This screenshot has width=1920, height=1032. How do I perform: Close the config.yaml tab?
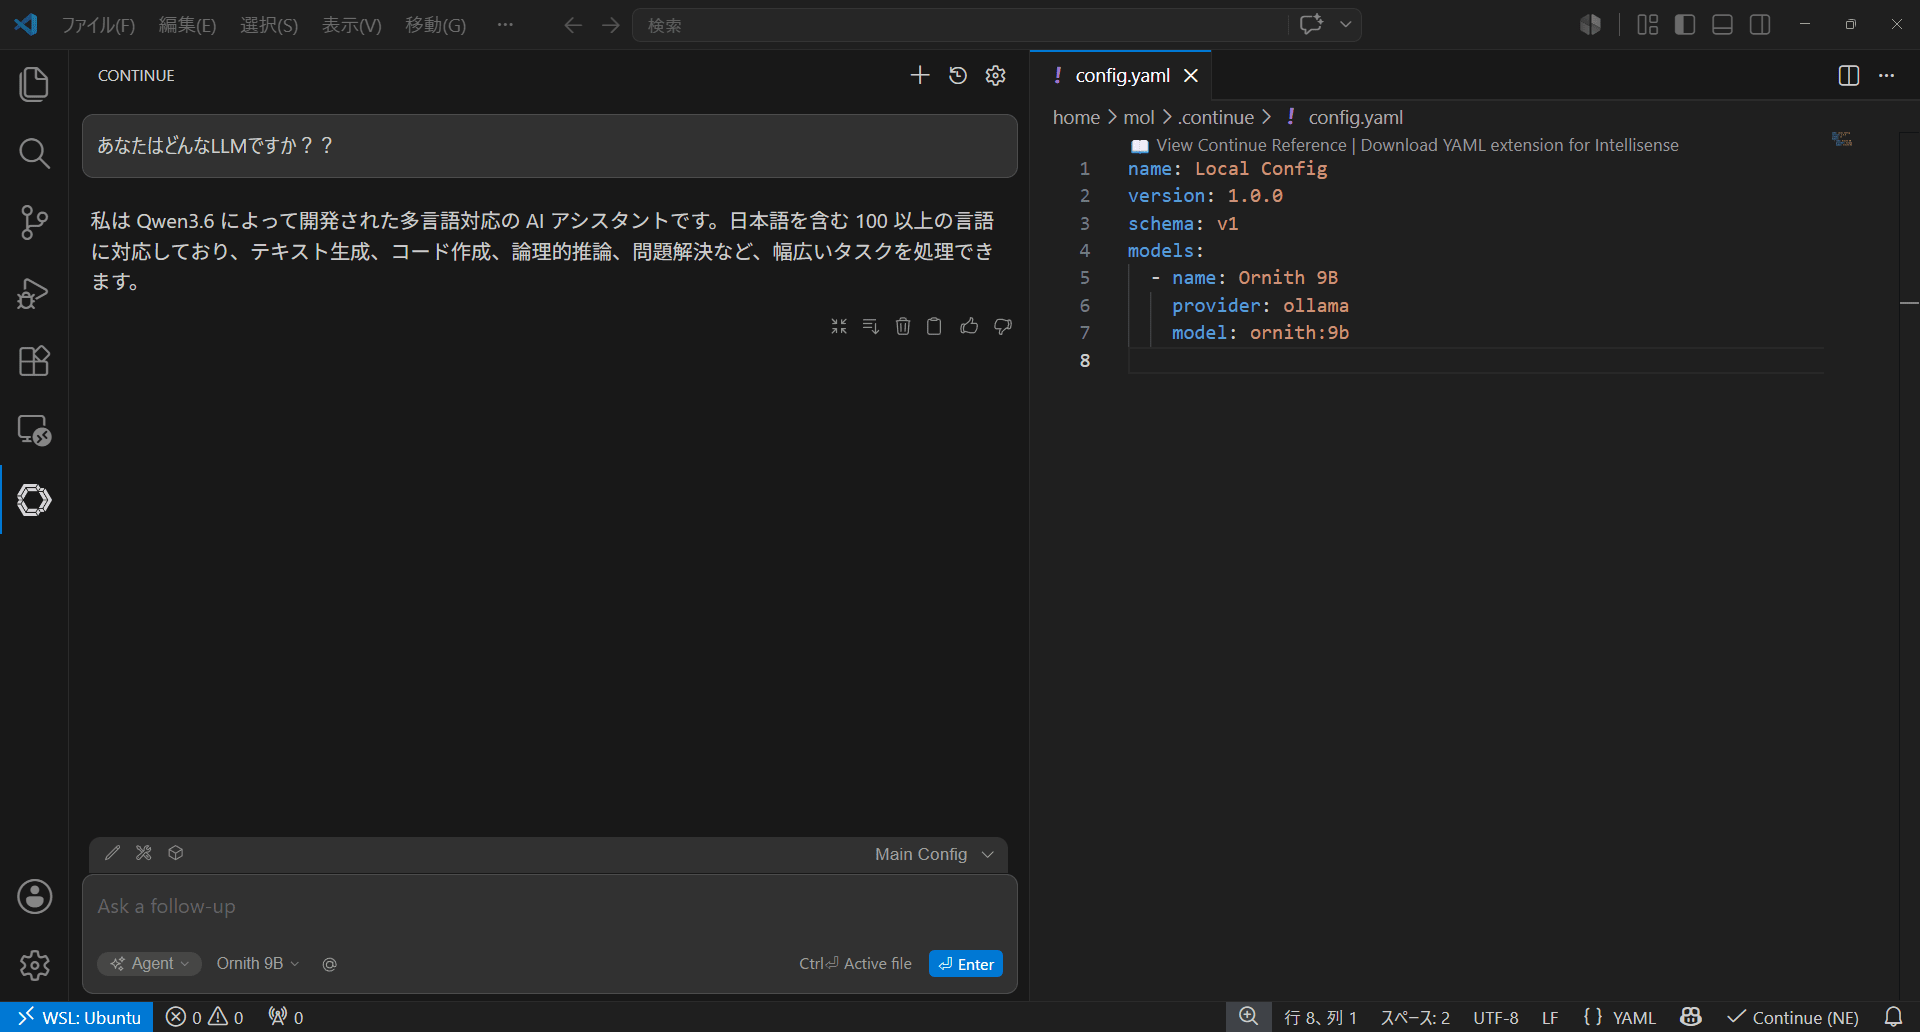(1191, 76)
